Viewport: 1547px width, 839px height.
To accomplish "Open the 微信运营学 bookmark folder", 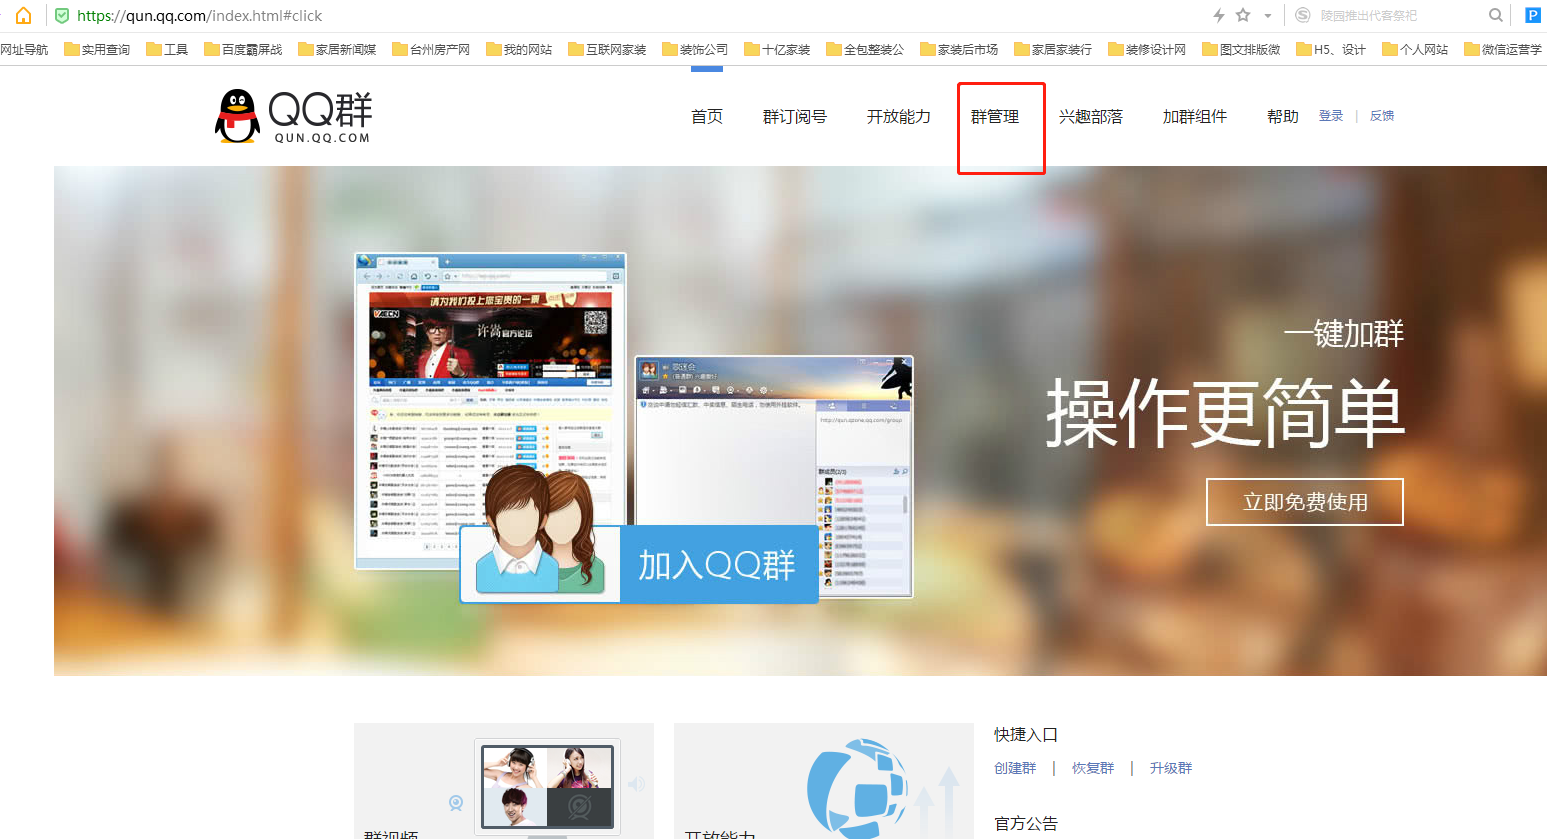I will (x=1503, y=49).
